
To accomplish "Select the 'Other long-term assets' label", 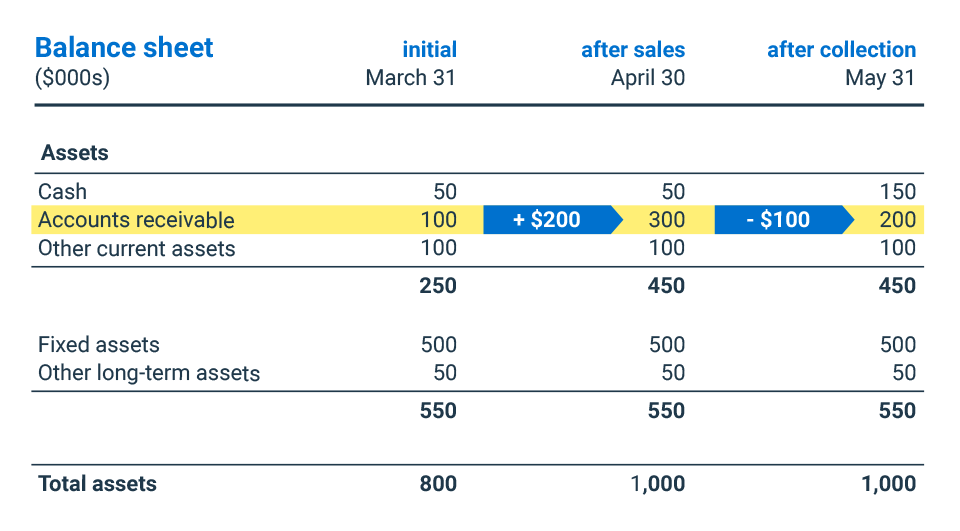I will (x=148, y=373).
